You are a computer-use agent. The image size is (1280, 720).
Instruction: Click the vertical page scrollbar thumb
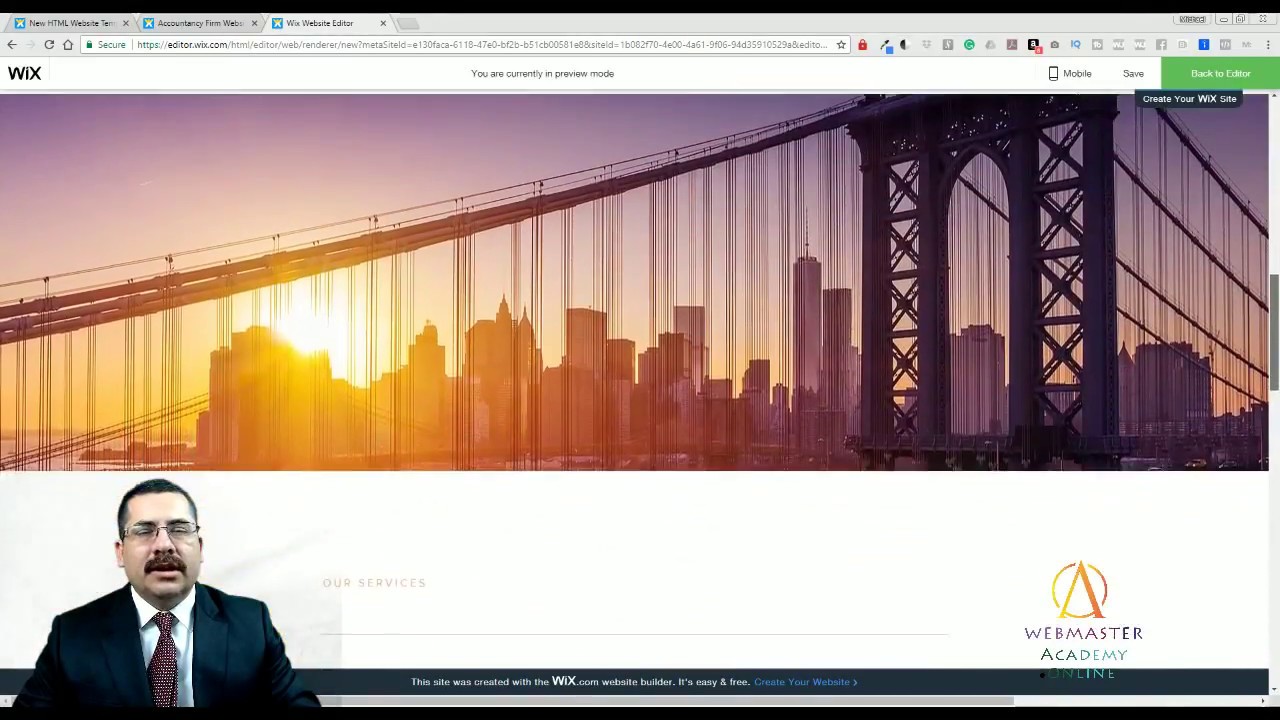point(1274,332)
